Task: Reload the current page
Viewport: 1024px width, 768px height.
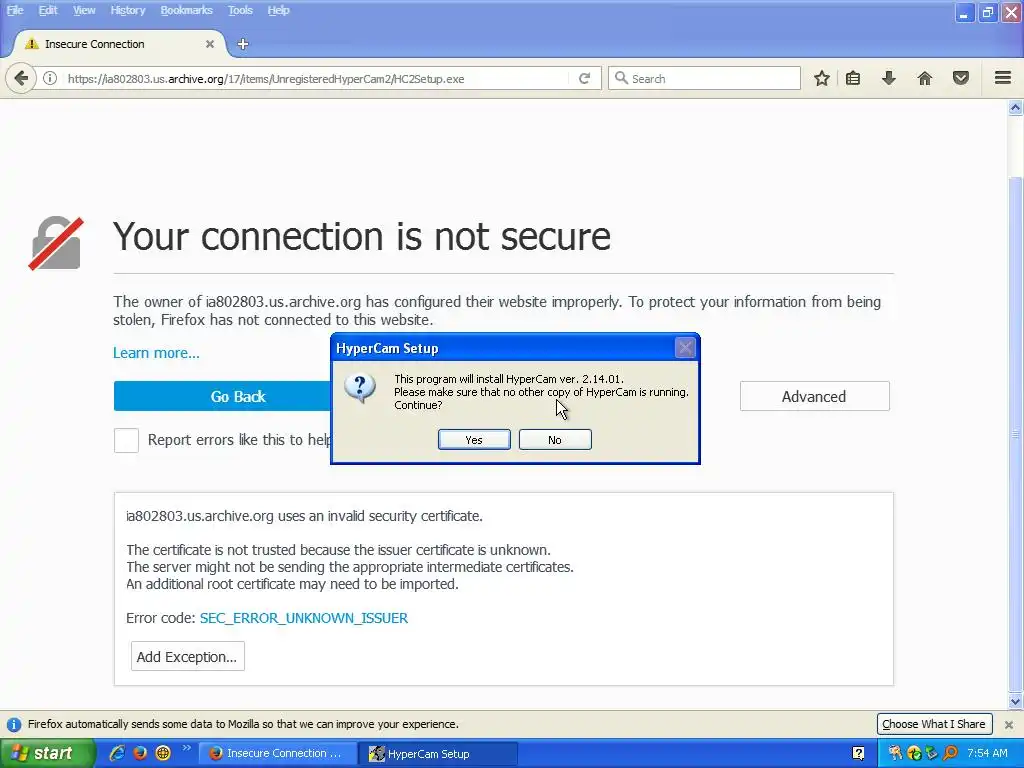Action: tap(584, 79)
